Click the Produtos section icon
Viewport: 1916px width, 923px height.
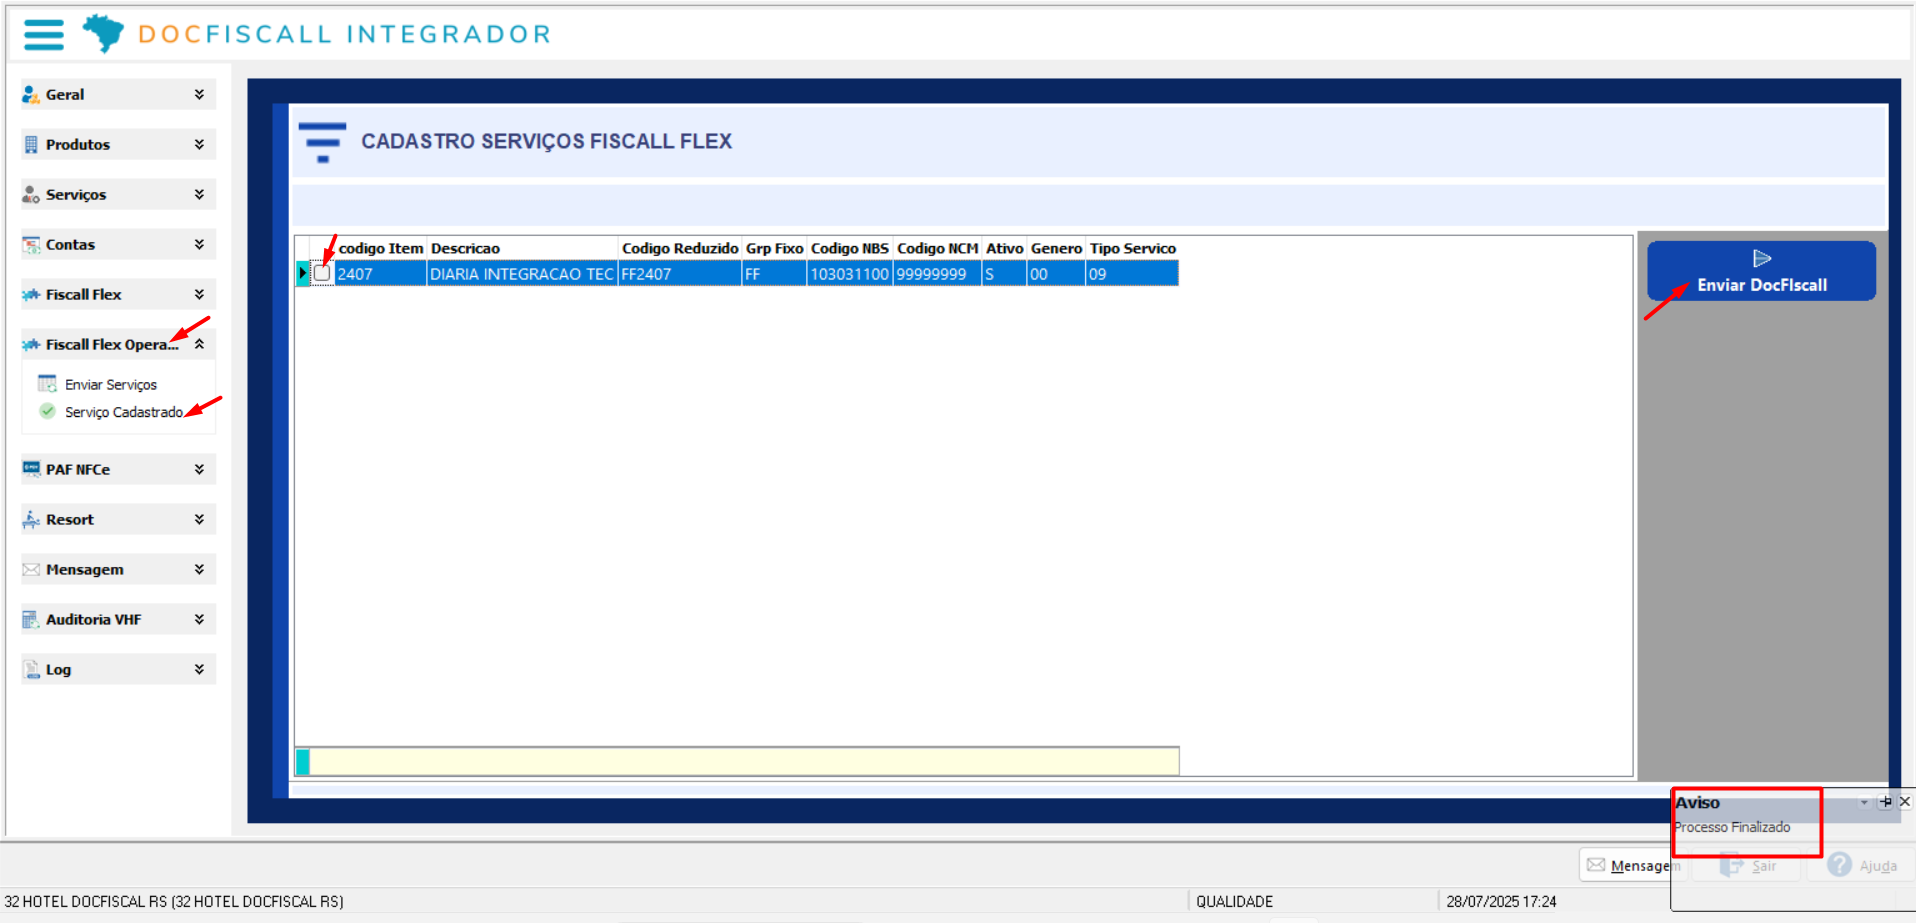31,145
